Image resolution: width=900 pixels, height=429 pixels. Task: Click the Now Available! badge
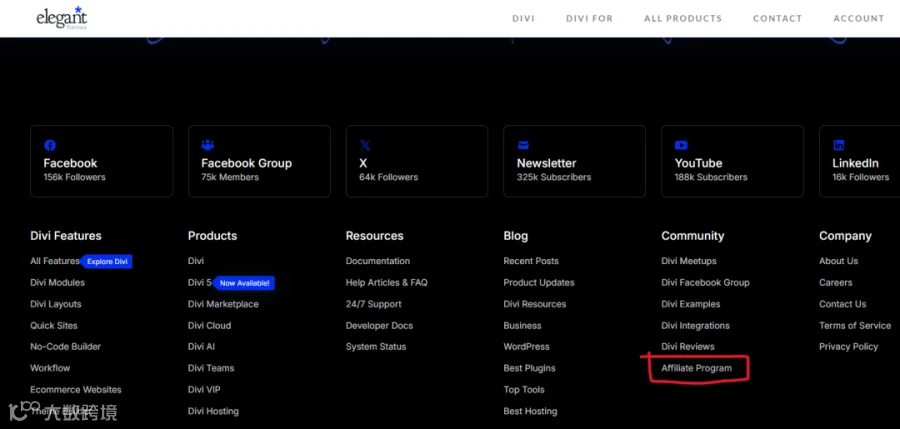coord(244,283)
